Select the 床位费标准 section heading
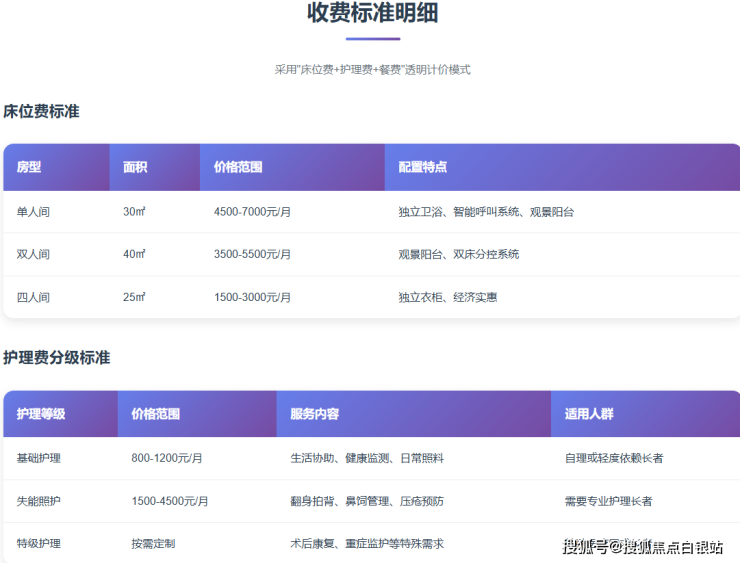Screen dimensions: 740x563 41,111
